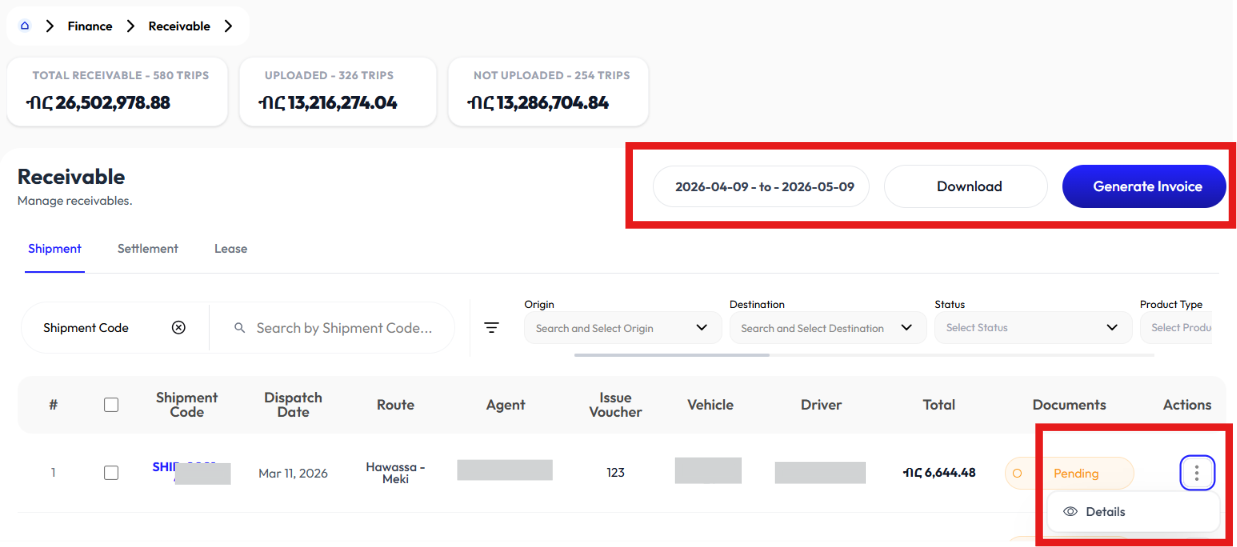1237x547 pixels.
Task: Open Receivable breadcrumb link
Action: [179, 26]
